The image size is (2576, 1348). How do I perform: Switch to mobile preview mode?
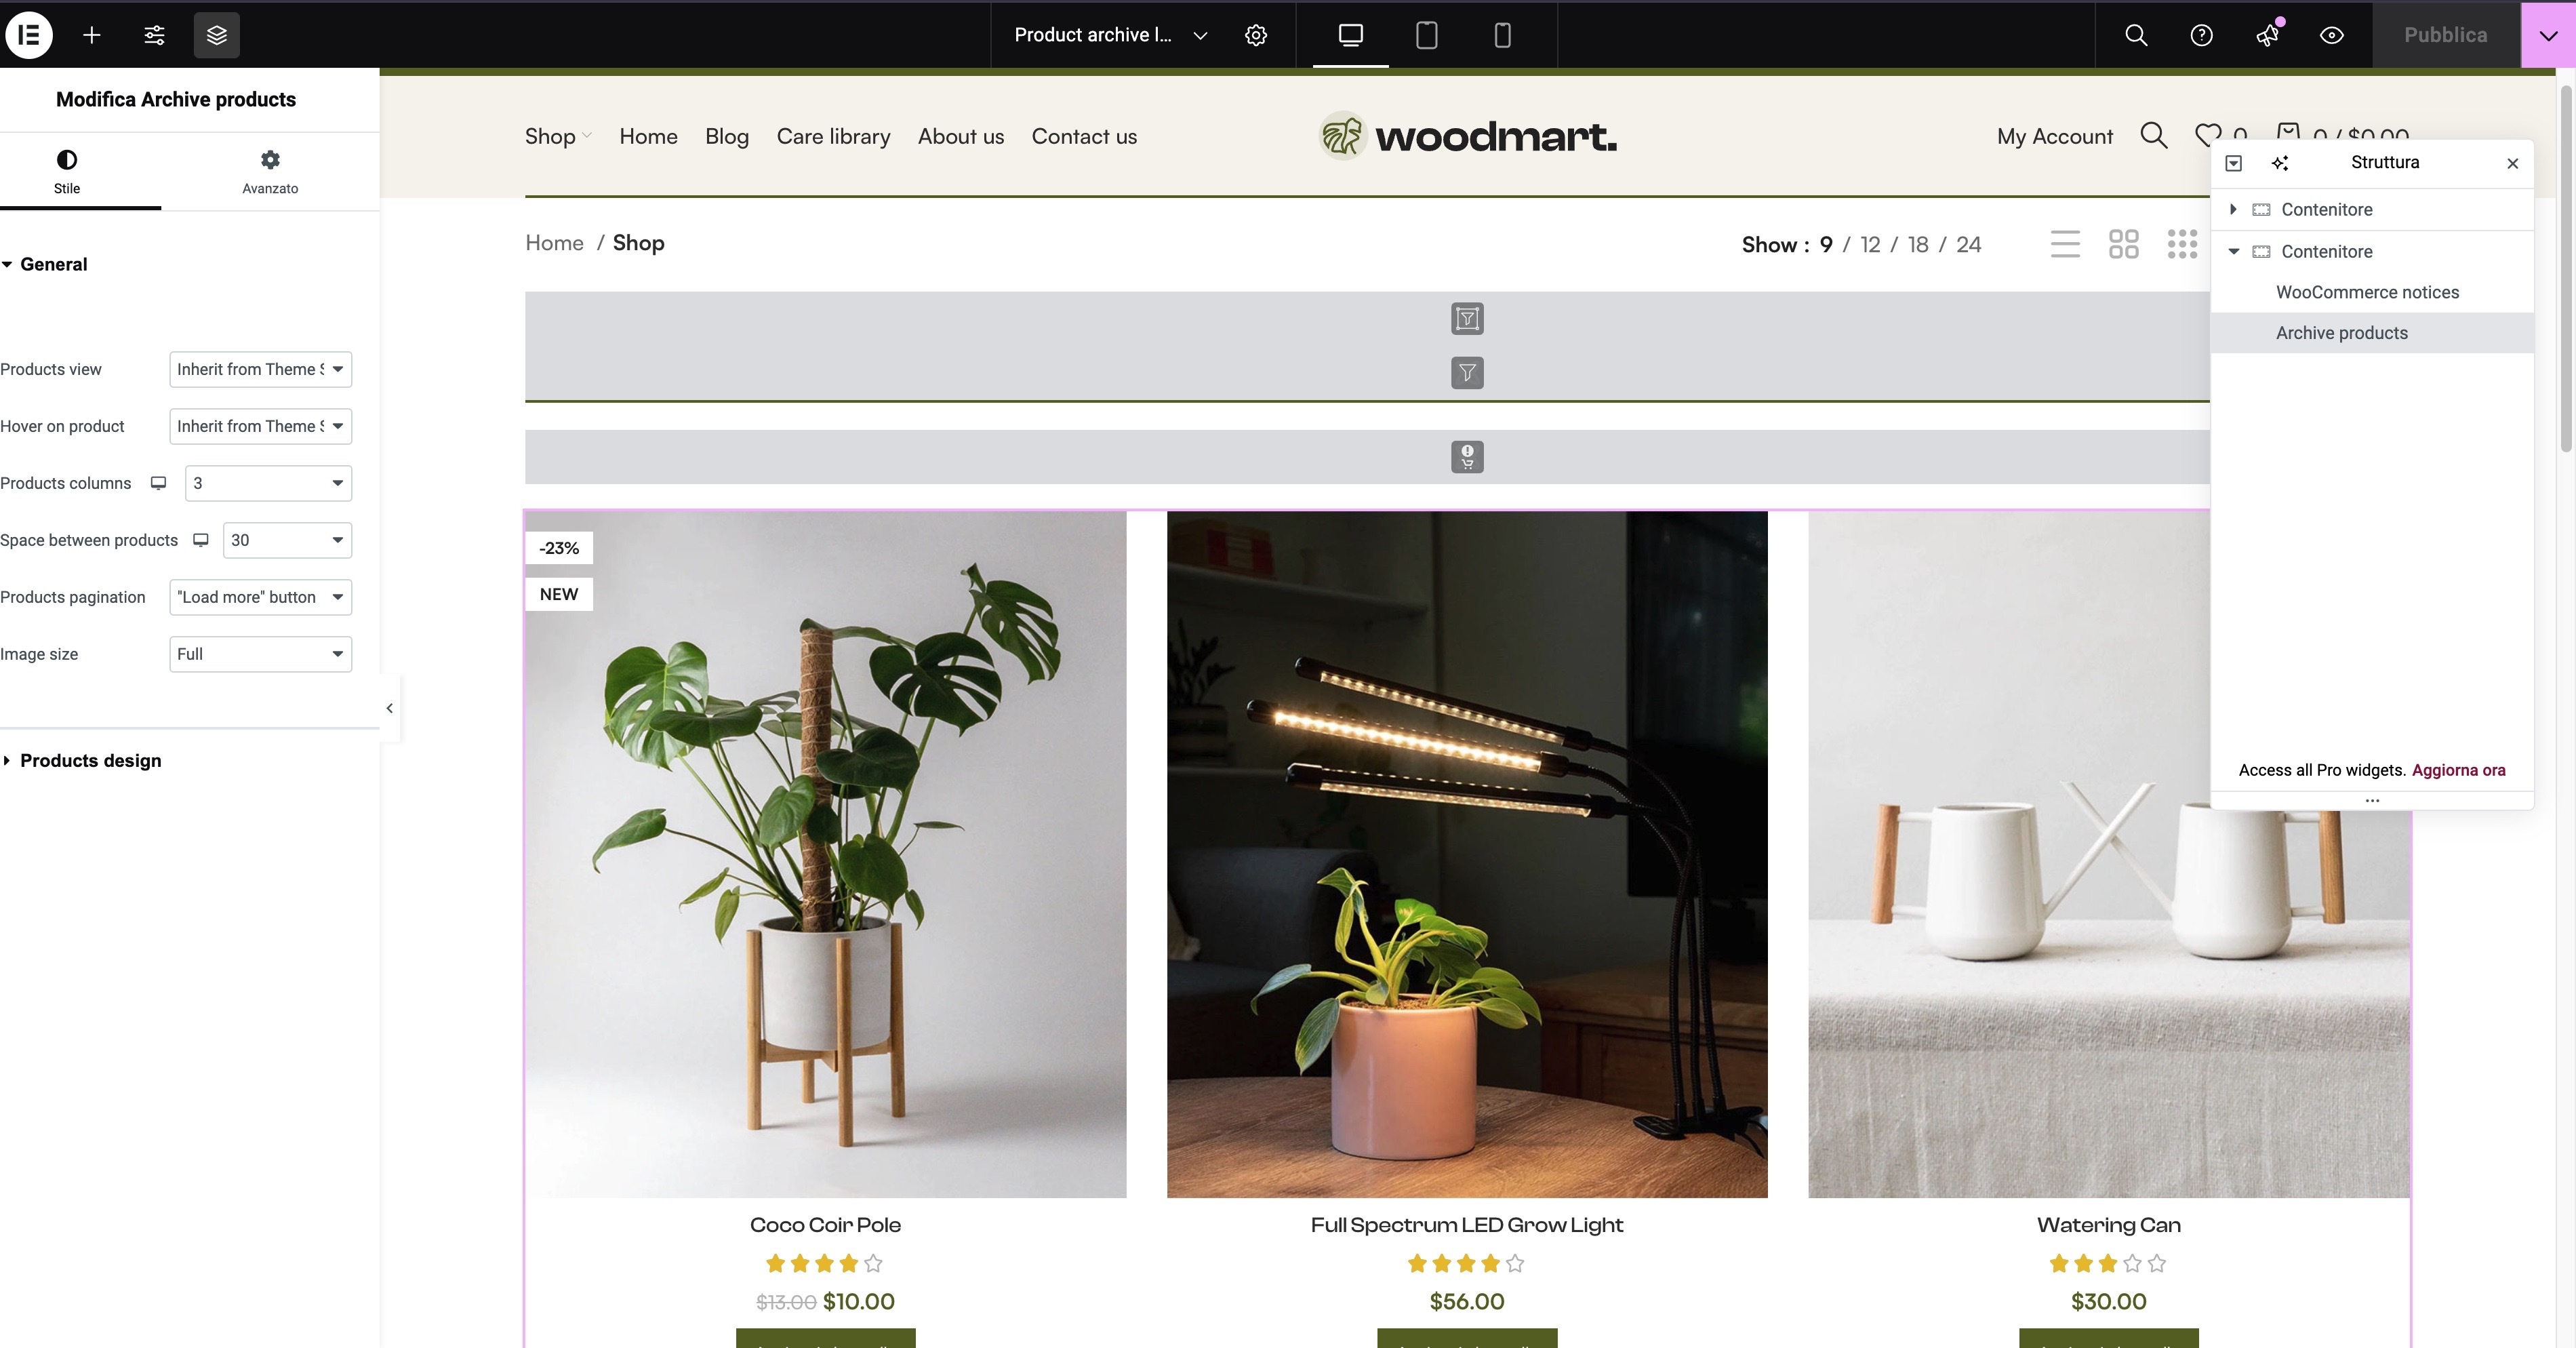coord(1502,35)
